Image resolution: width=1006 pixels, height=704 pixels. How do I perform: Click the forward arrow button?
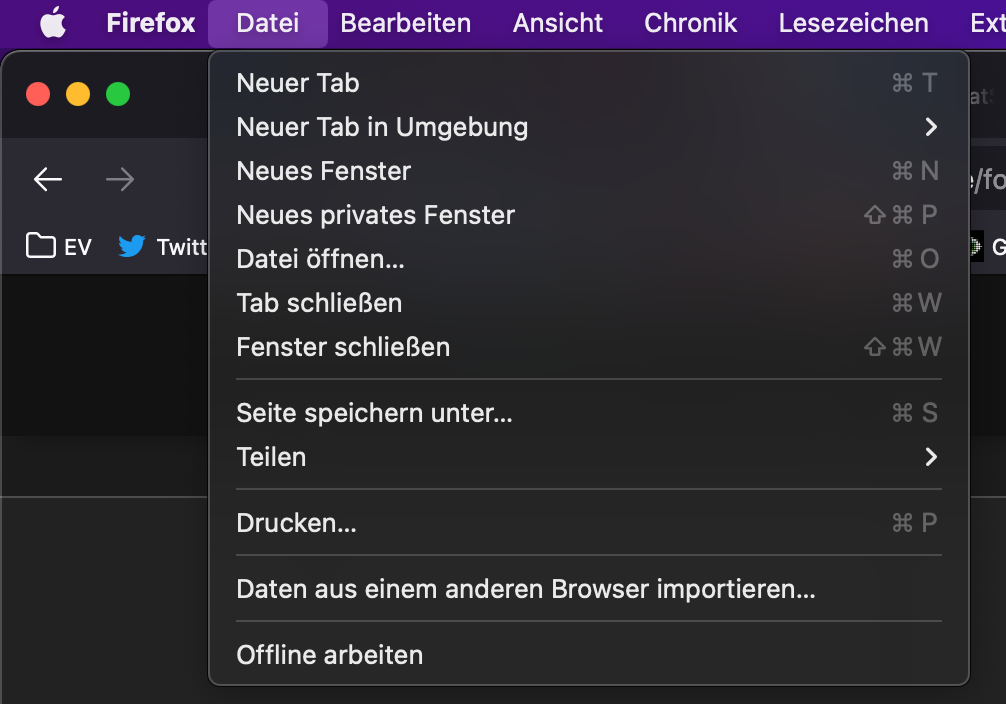coord(120,179)
